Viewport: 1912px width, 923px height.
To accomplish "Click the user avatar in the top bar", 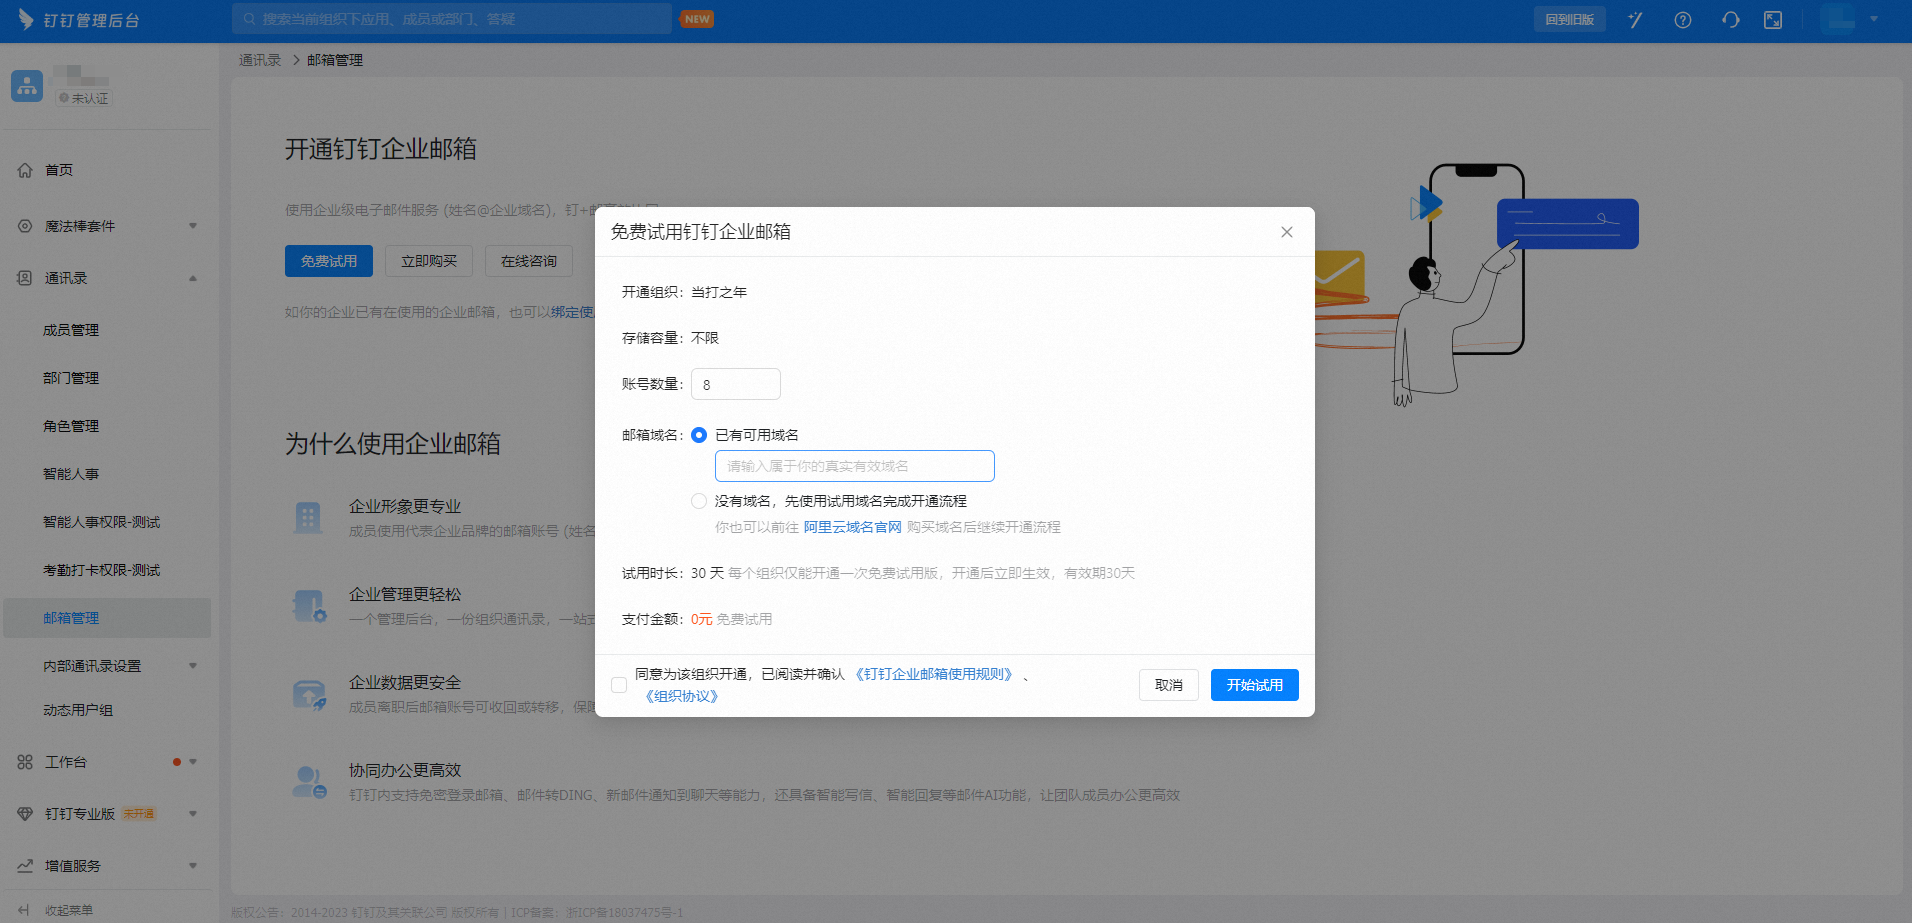I will [1838, 19].
